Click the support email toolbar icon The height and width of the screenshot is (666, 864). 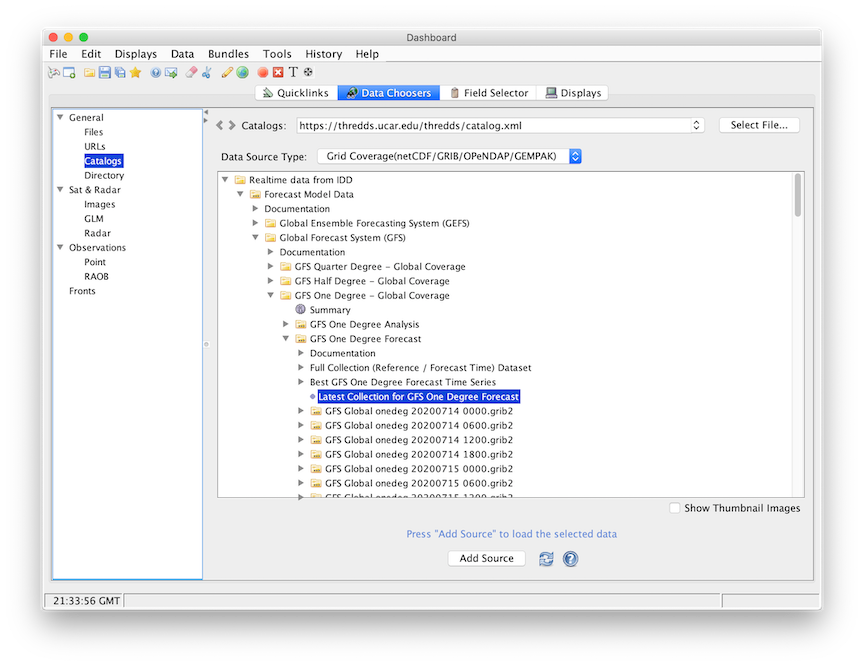tap(170, 72)
